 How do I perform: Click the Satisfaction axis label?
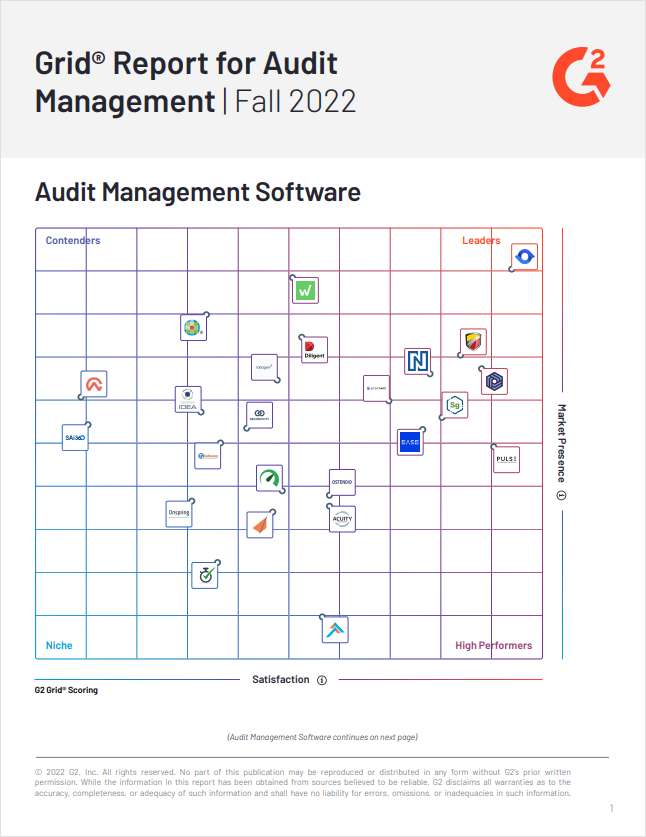click(x=281, y=680)
